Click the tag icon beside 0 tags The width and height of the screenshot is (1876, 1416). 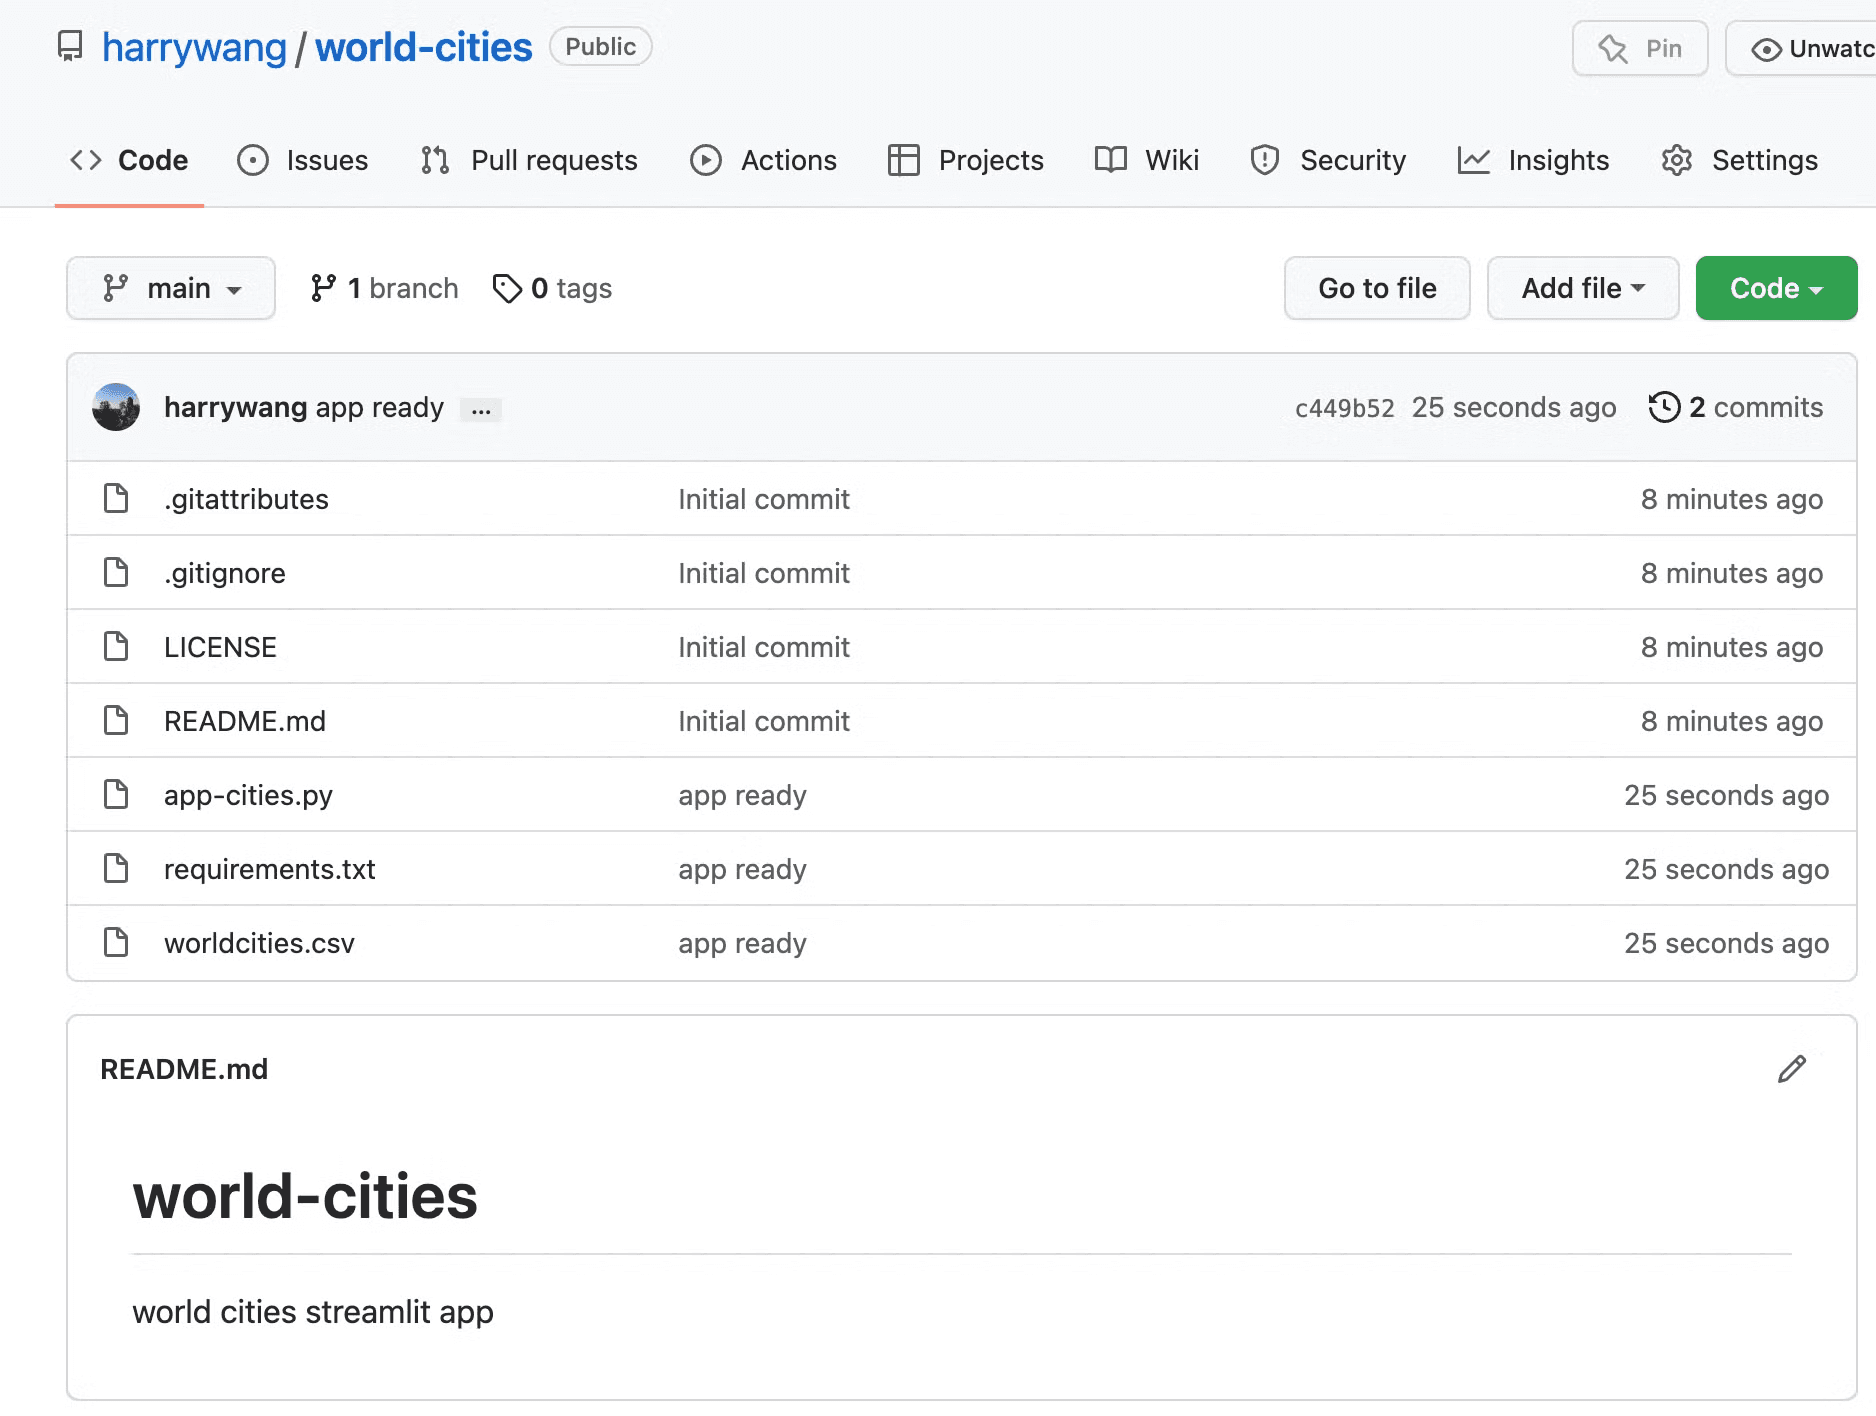[x=507, y=288]
